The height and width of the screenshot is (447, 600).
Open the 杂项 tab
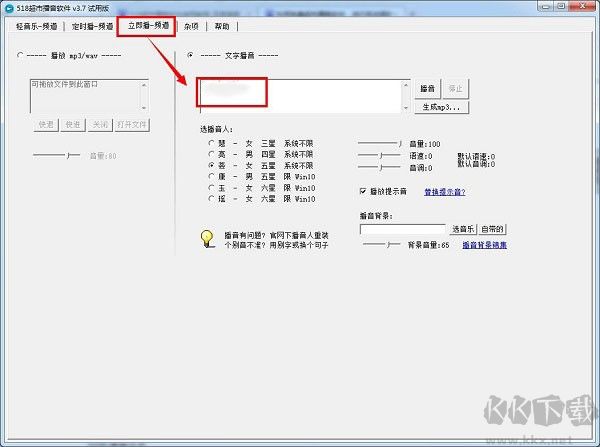click(x=191, y=26)
